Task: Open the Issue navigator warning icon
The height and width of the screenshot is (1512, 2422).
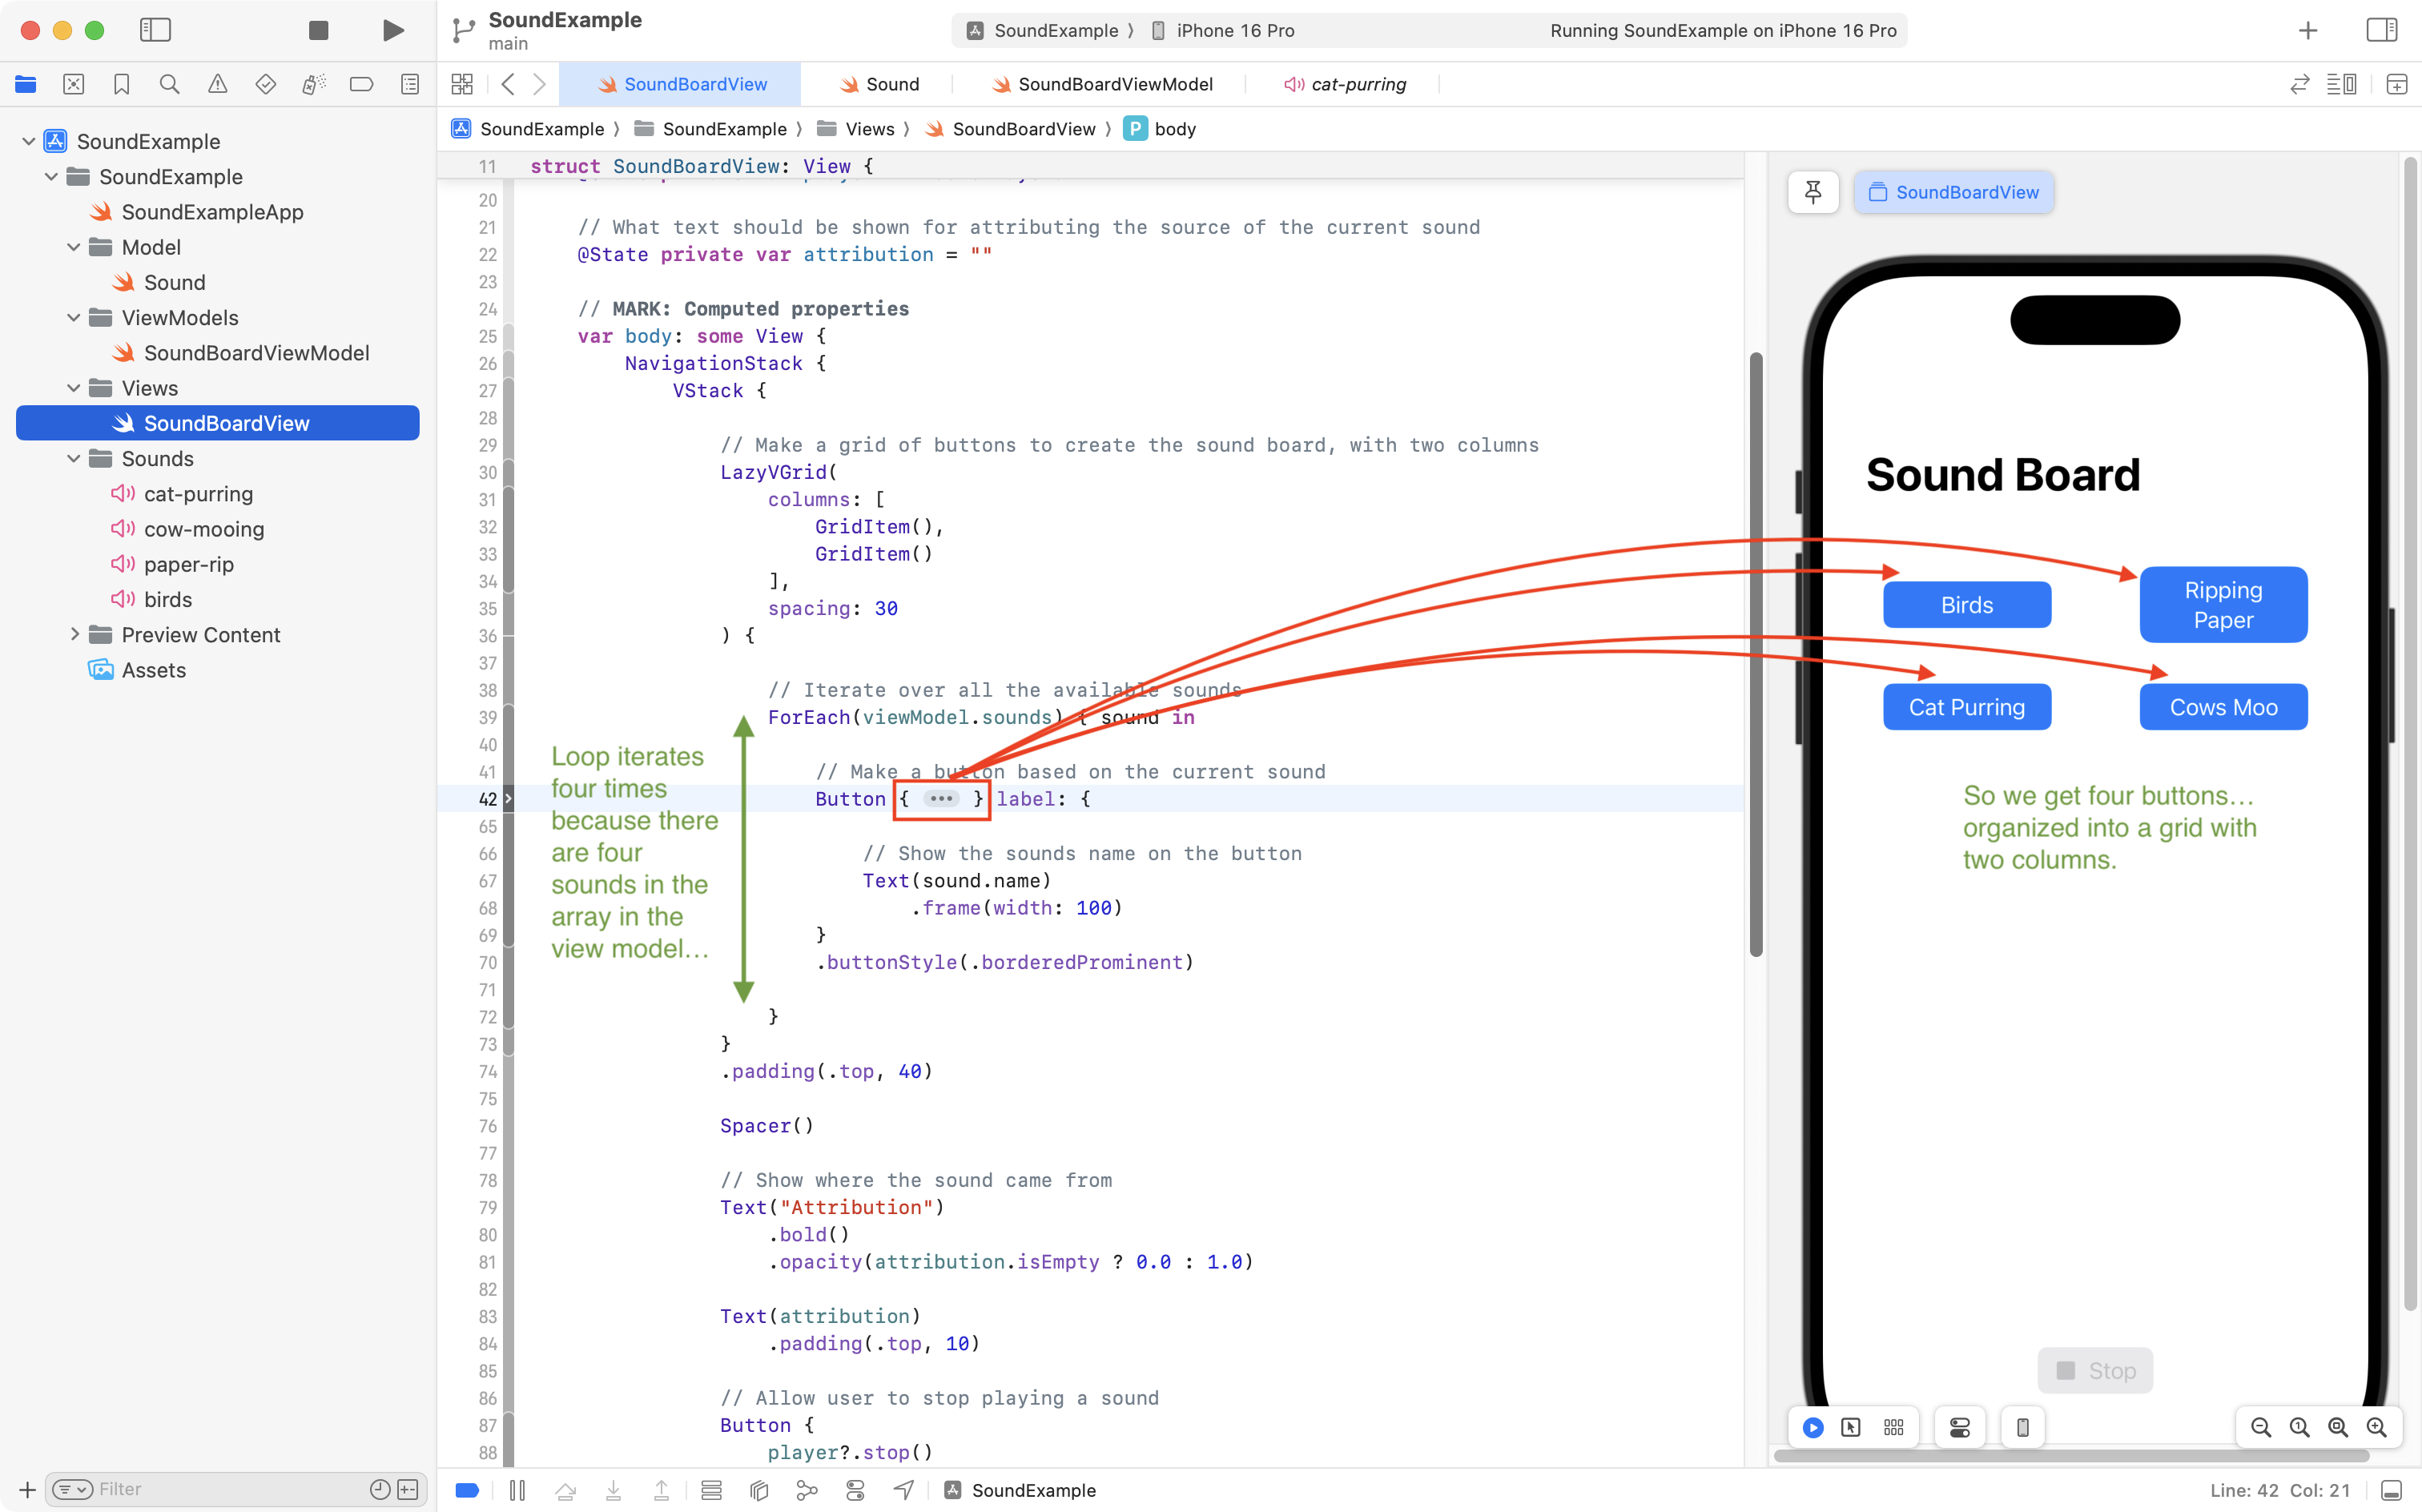Action: pyautogui.click(x=217, y=85)
